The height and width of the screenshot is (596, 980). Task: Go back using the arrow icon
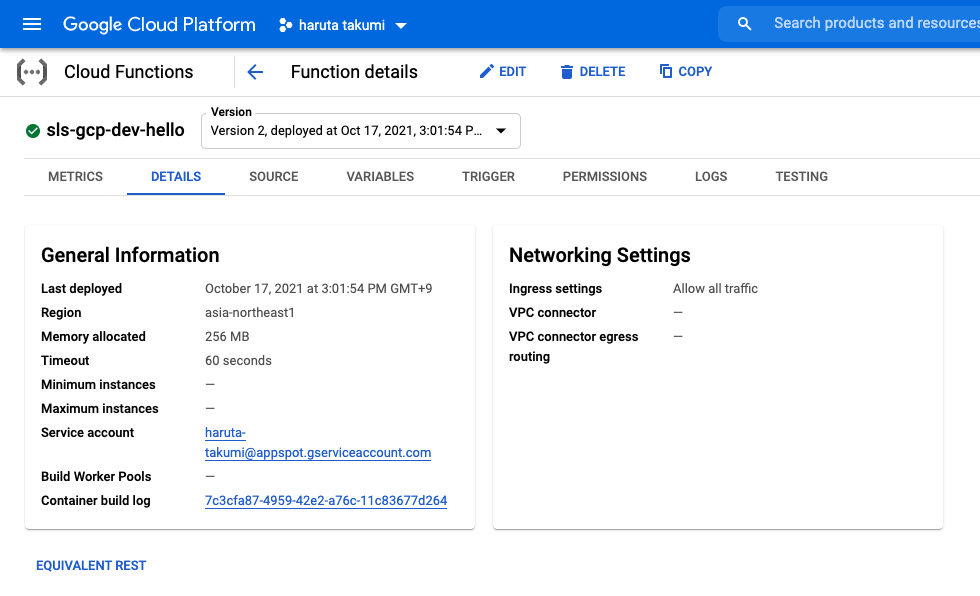[x=255, y=72]
